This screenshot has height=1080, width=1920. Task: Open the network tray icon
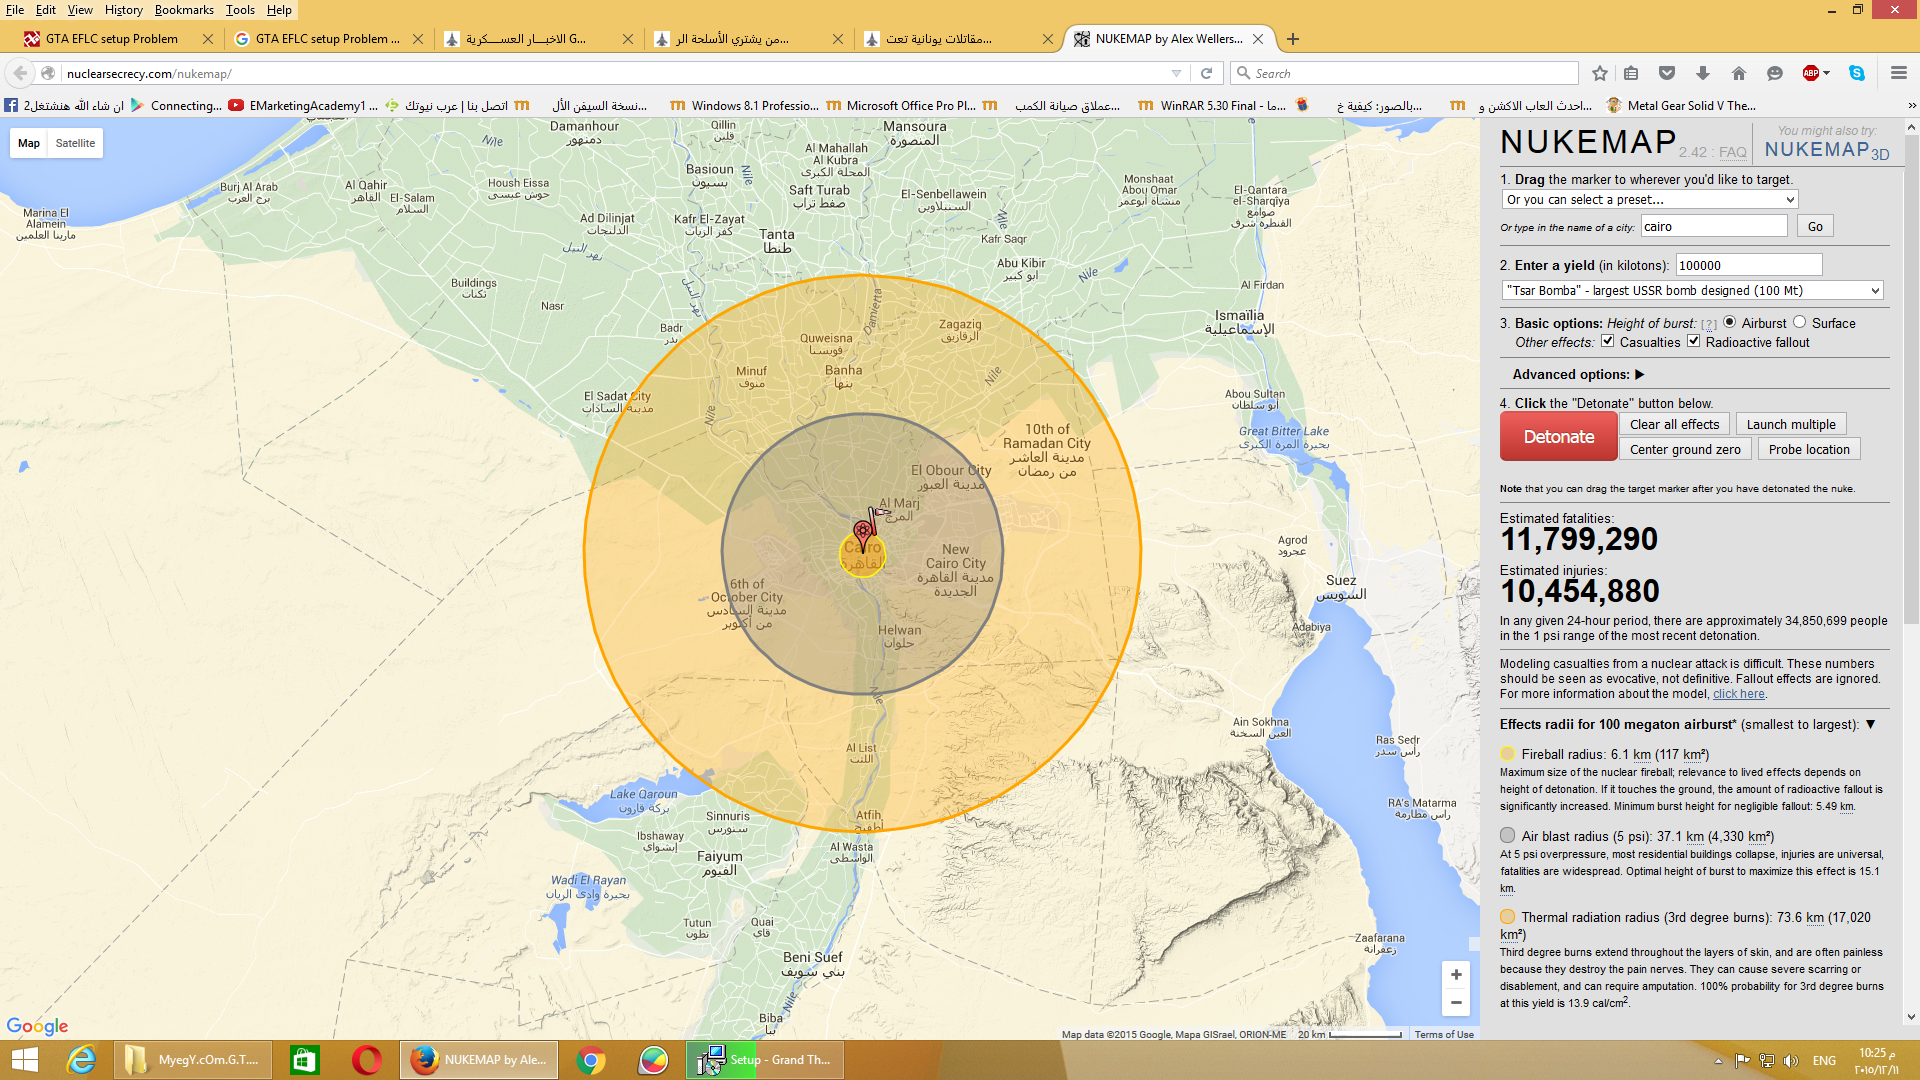[1767, 1061]
